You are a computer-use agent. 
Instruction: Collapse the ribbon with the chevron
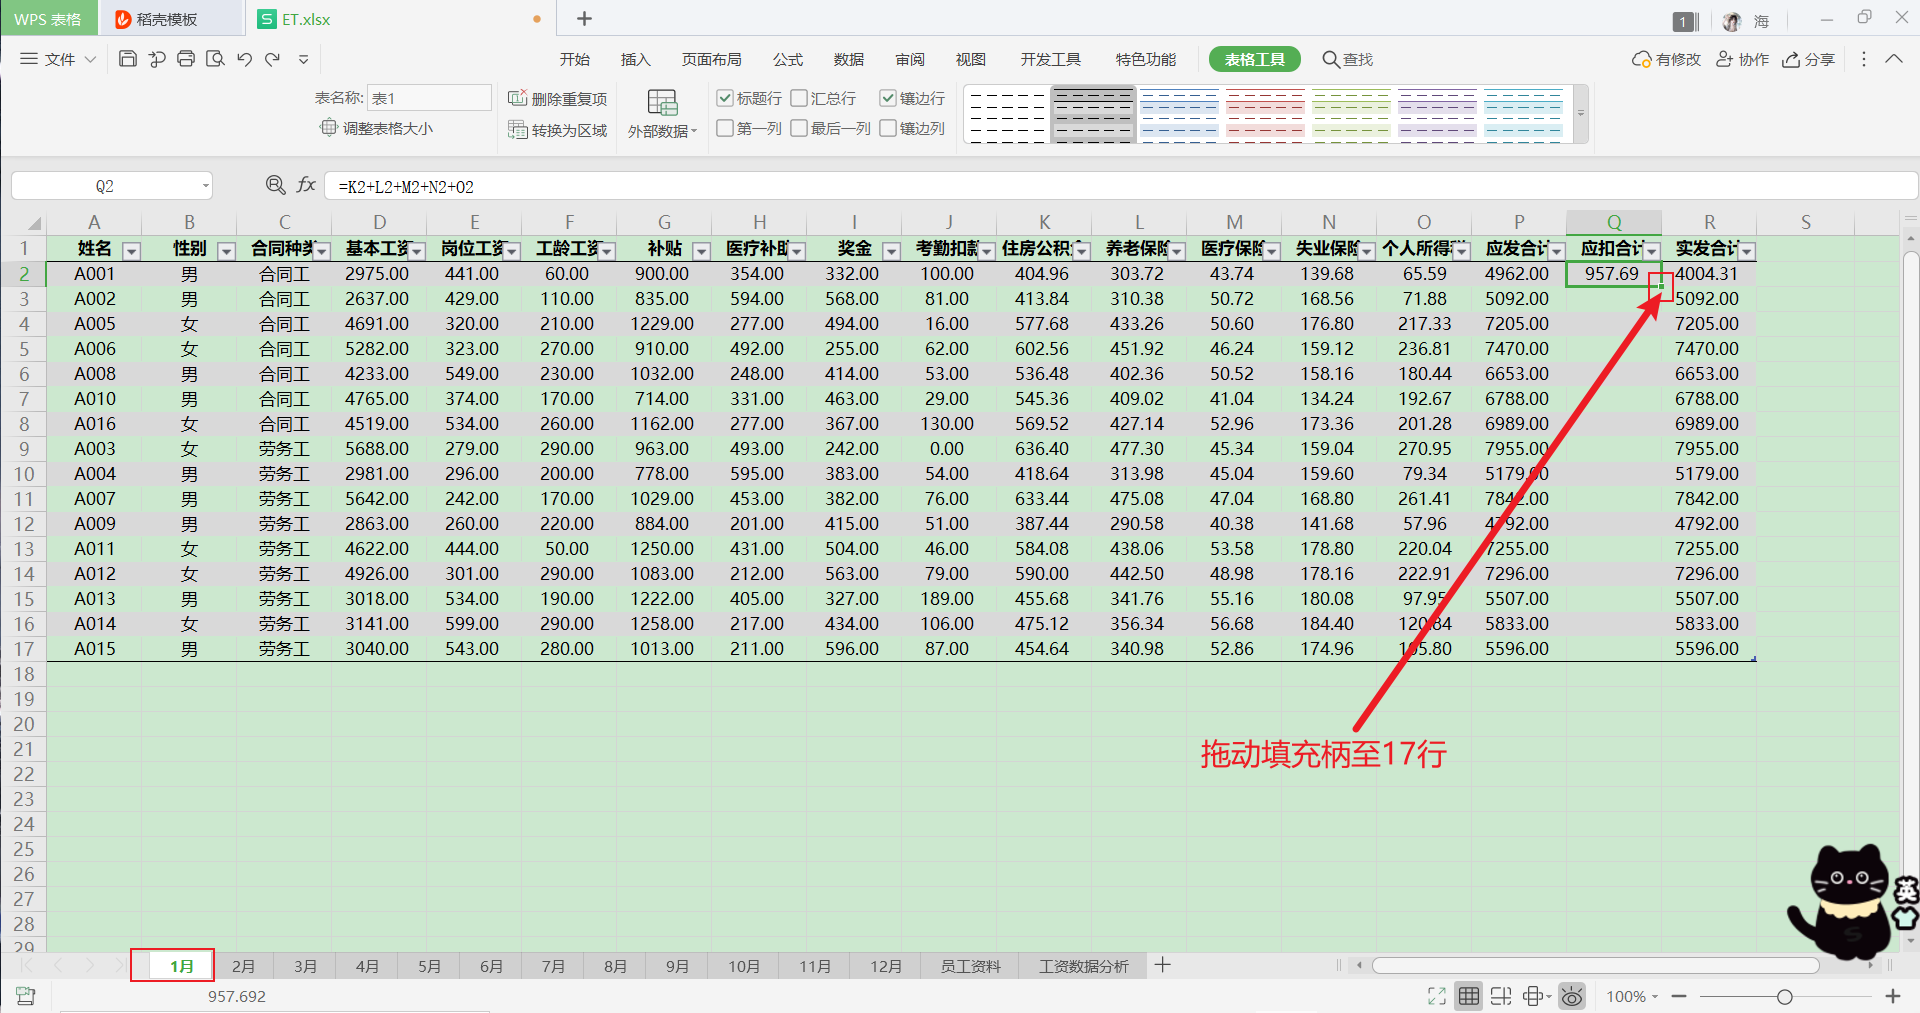[x=1894, y=59]
